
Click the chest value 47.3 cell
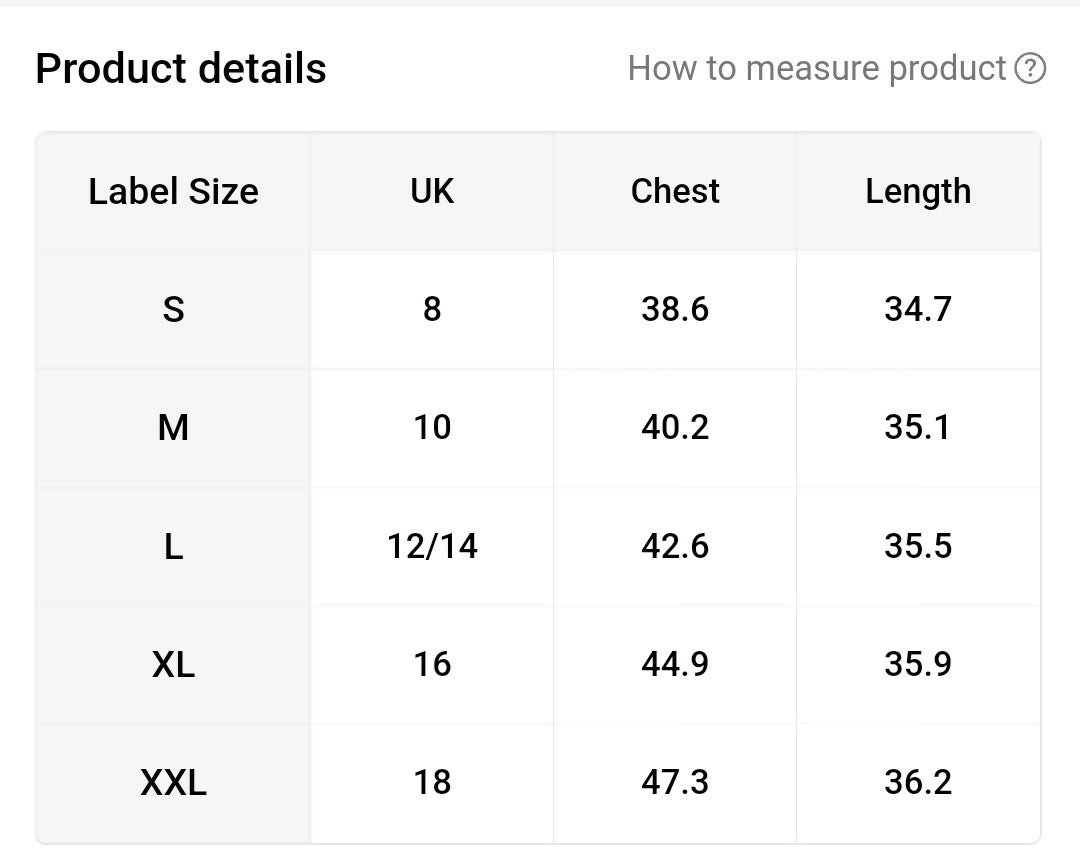pyautogui.click(x=675, y=782)
